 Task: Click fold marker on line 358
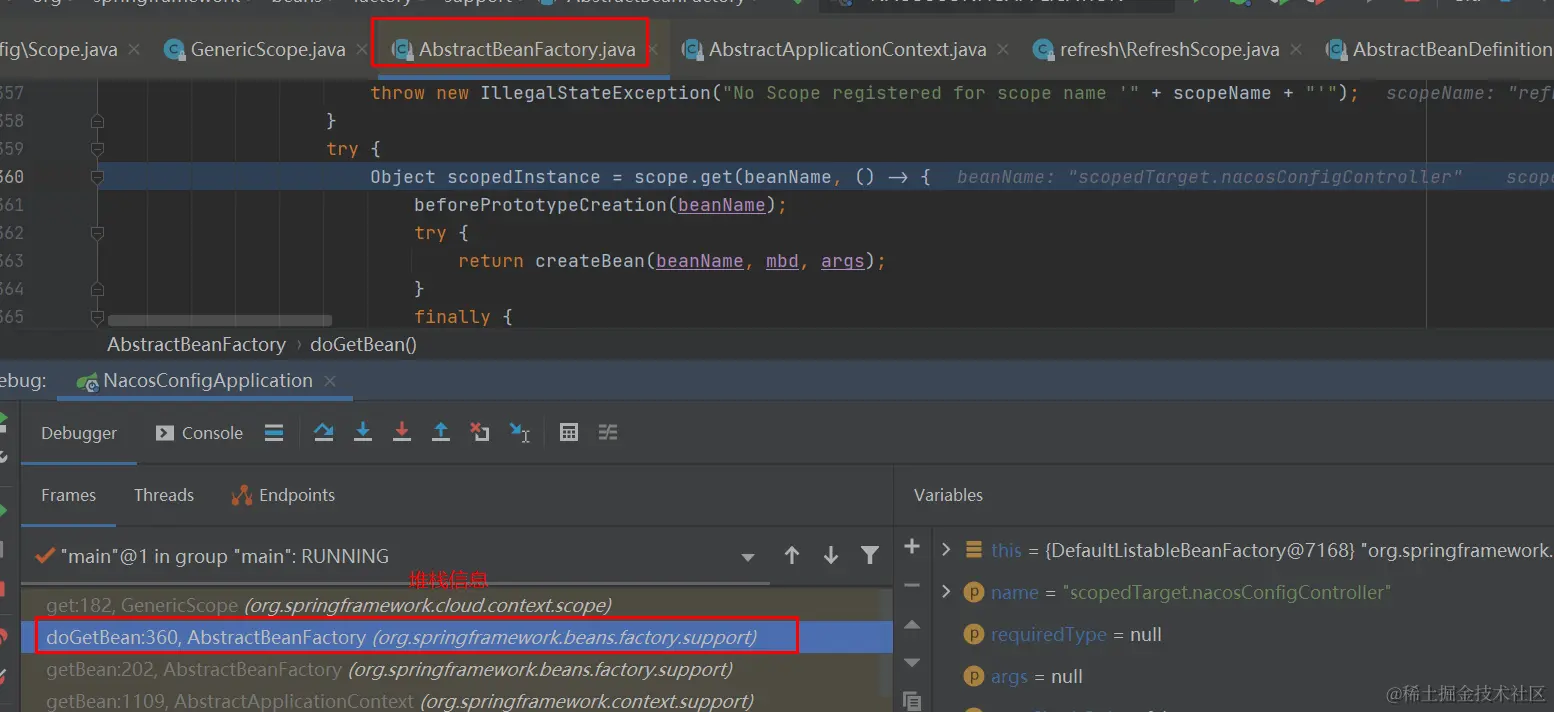click(97, 121)
